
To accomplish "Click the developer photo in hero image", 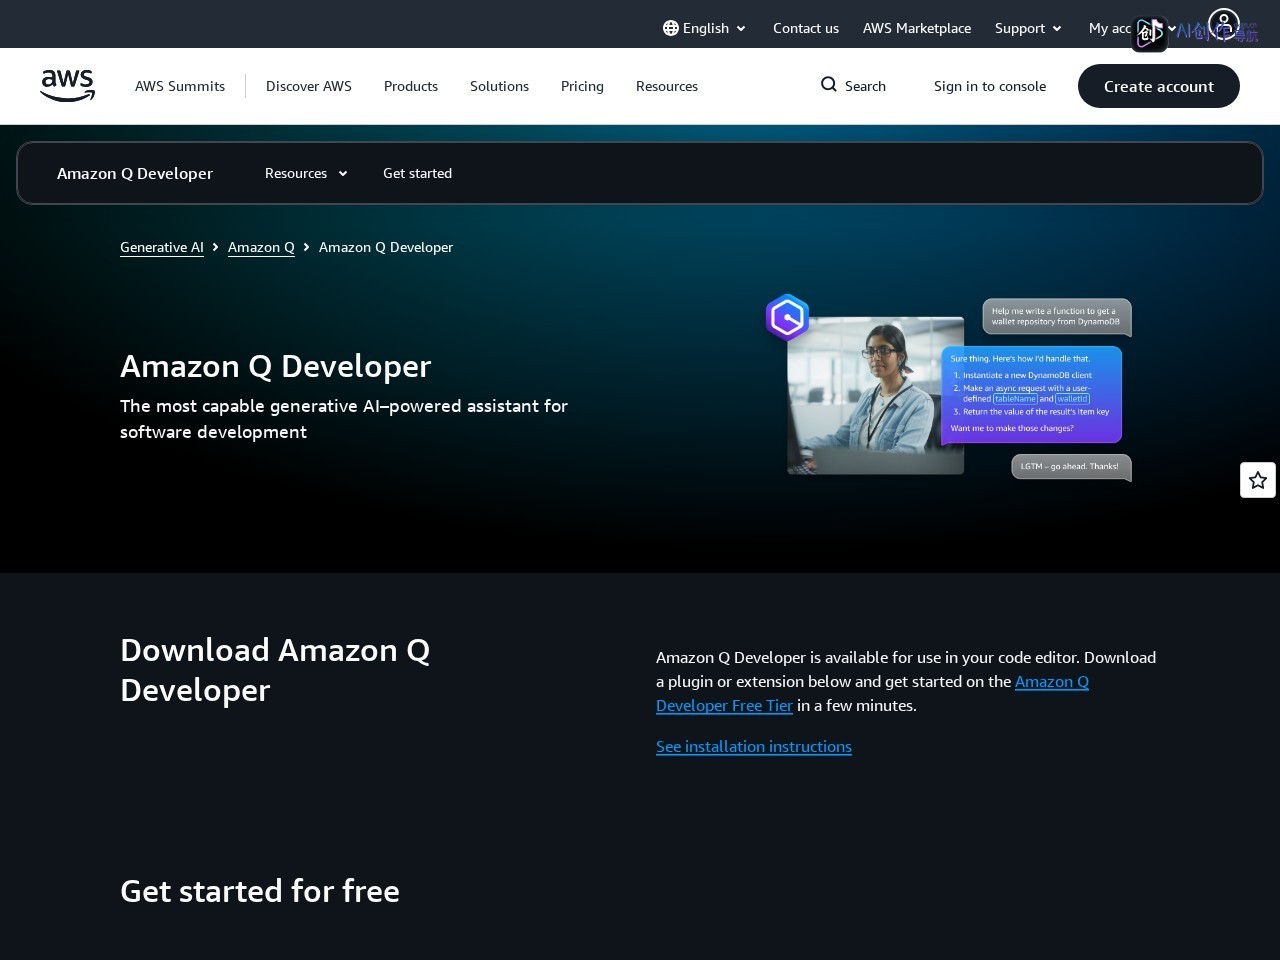I will click(875, 396).
